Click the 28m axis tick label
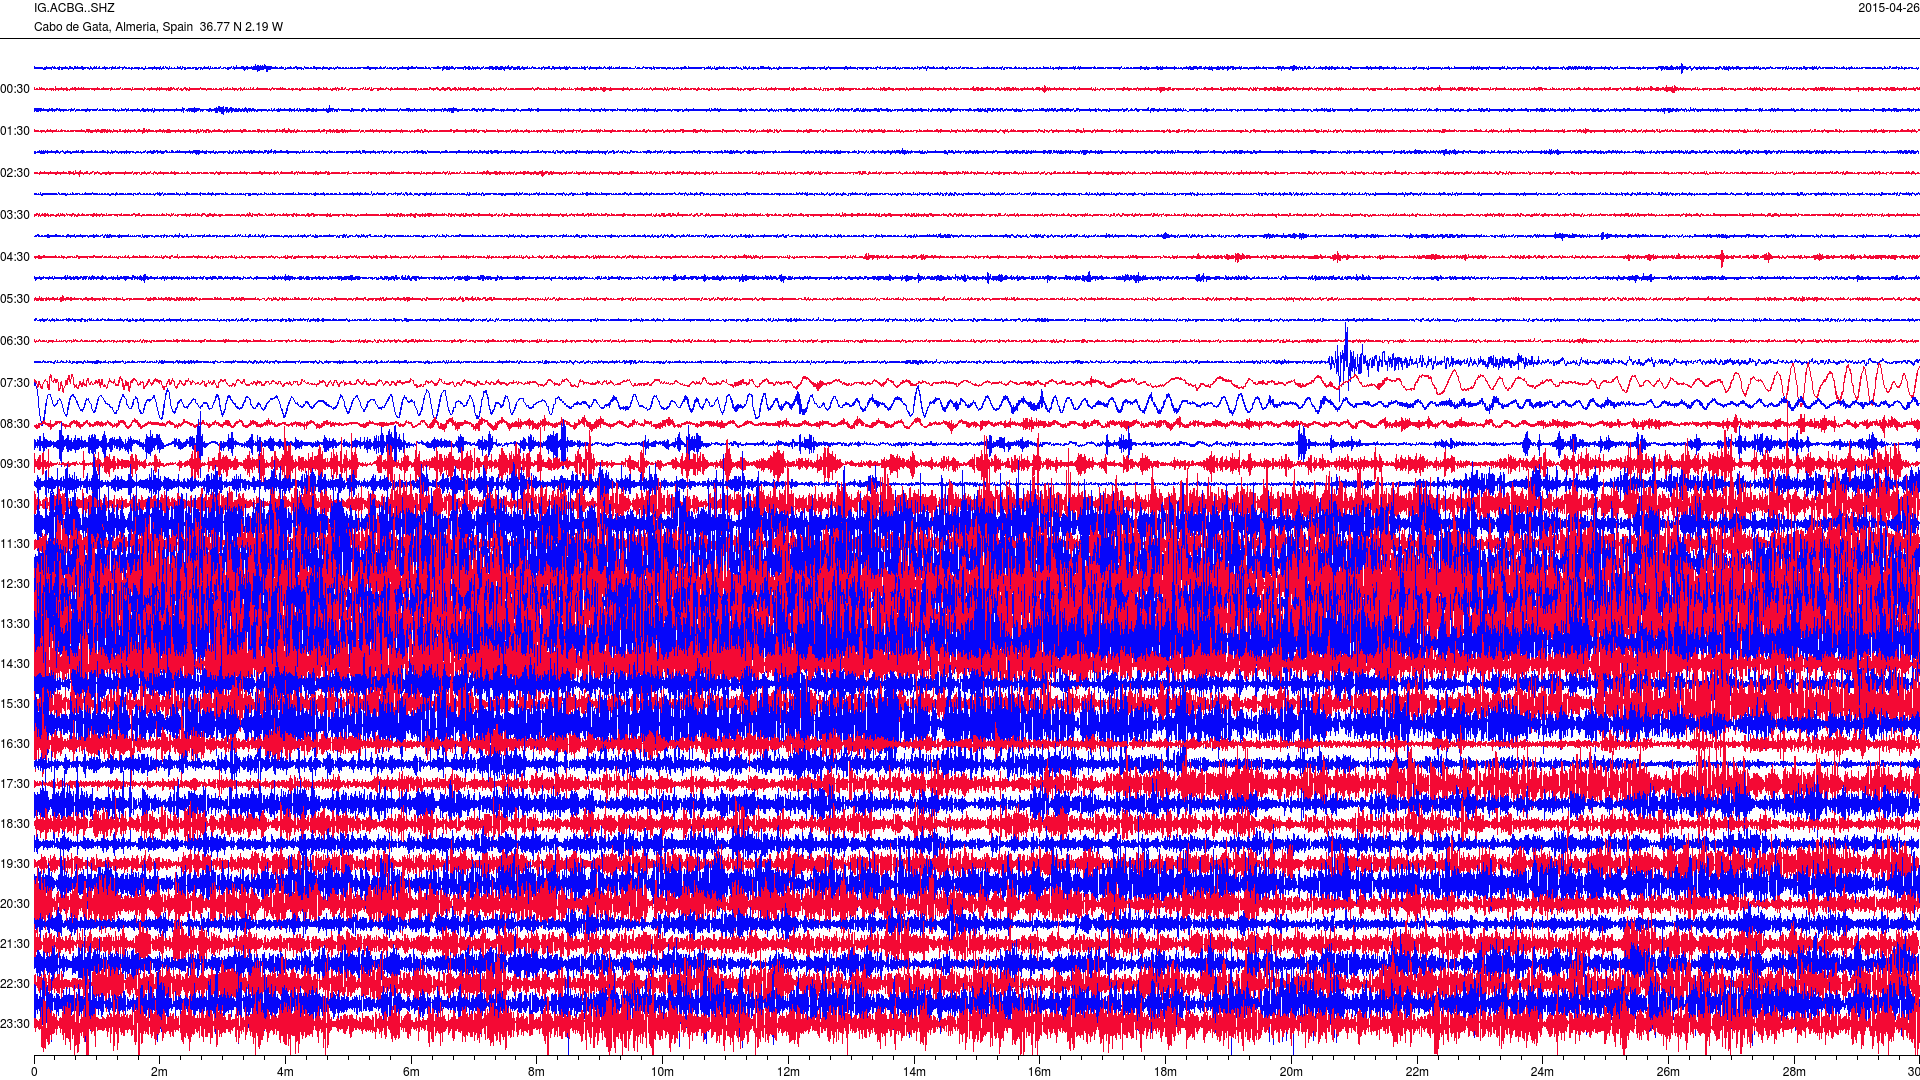1920x1080 pixels. tap(1794, 1072)
